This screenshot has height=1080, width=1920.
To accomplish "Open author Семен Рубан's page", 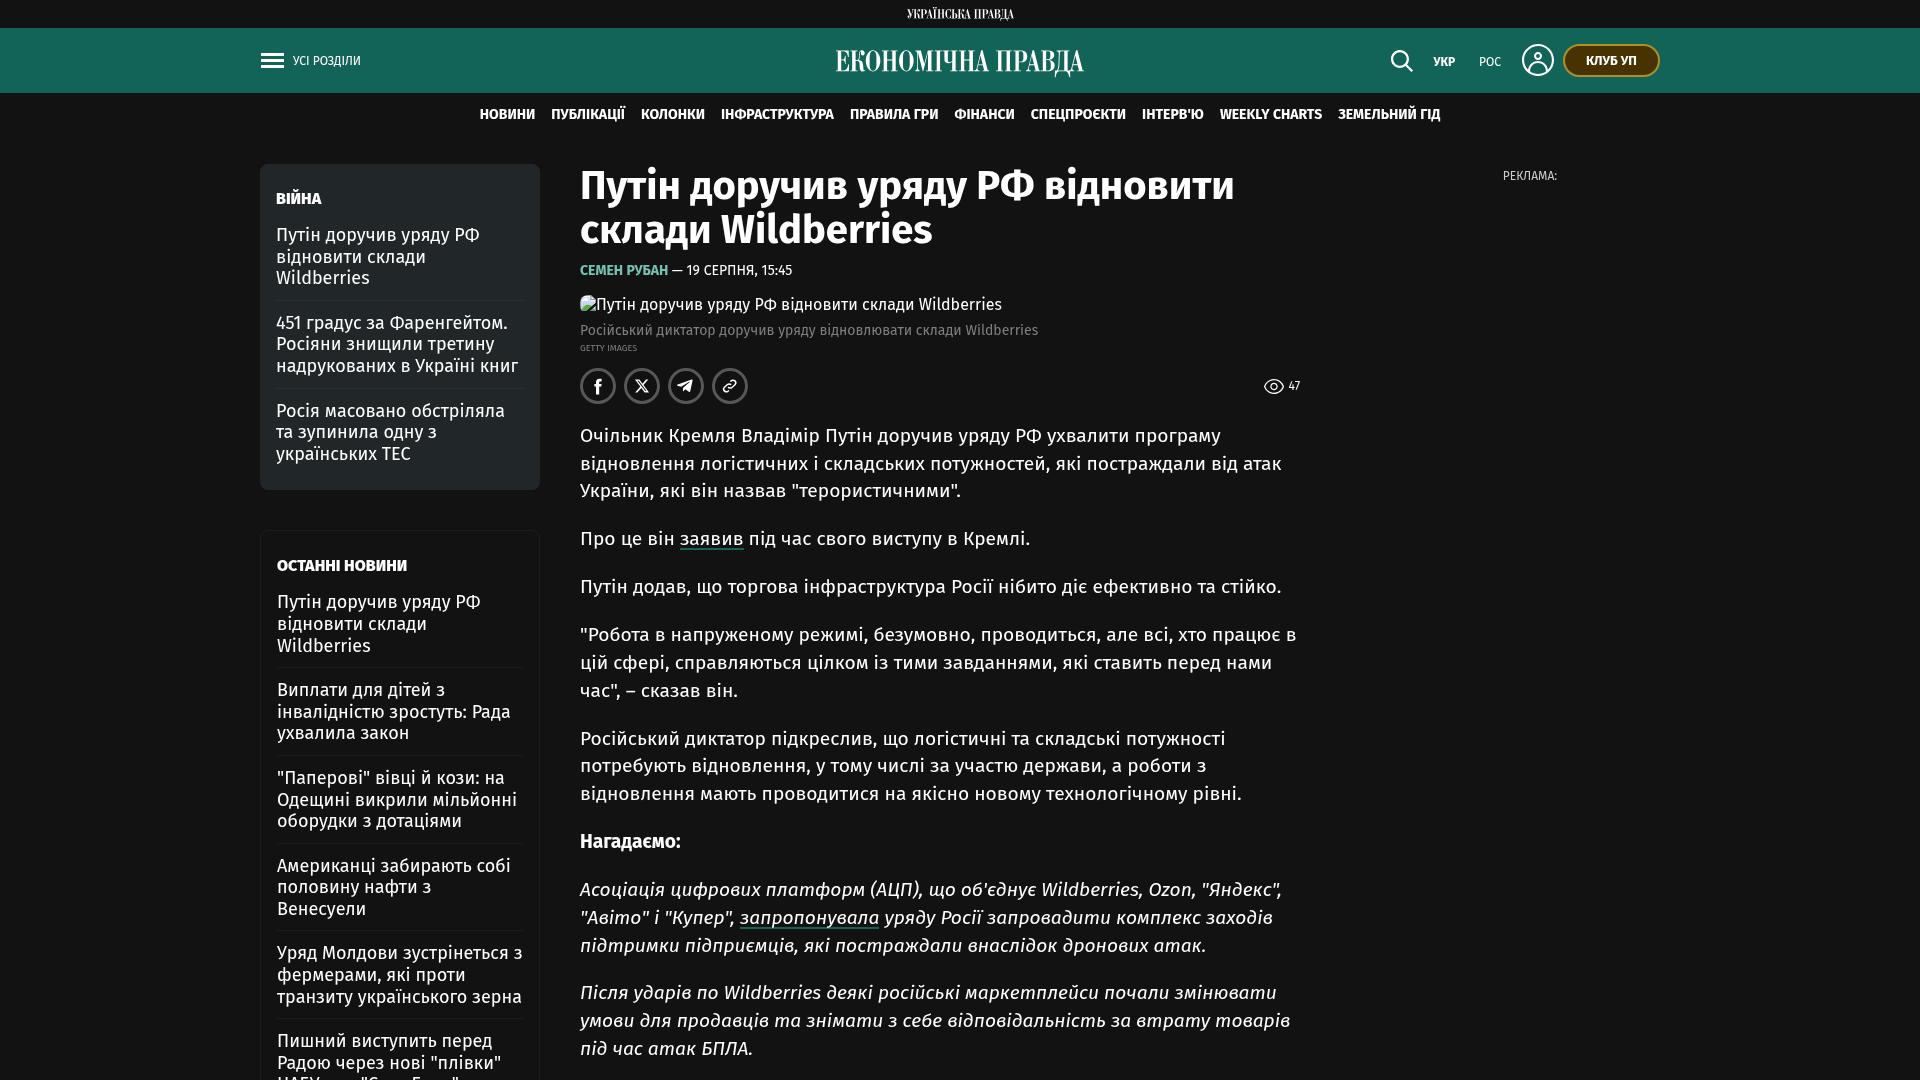I will point(624,271).
